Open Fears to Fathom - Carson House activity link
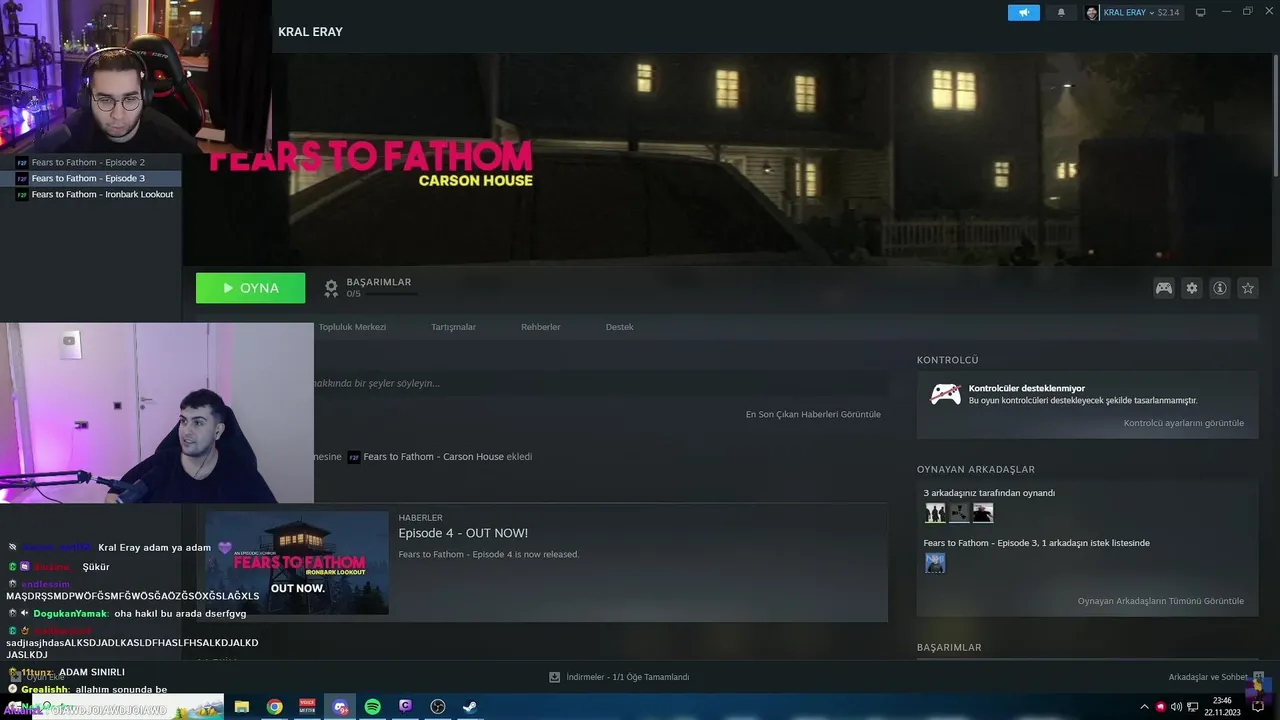This screenshot has height=720, width=1280. pos(433,457)
